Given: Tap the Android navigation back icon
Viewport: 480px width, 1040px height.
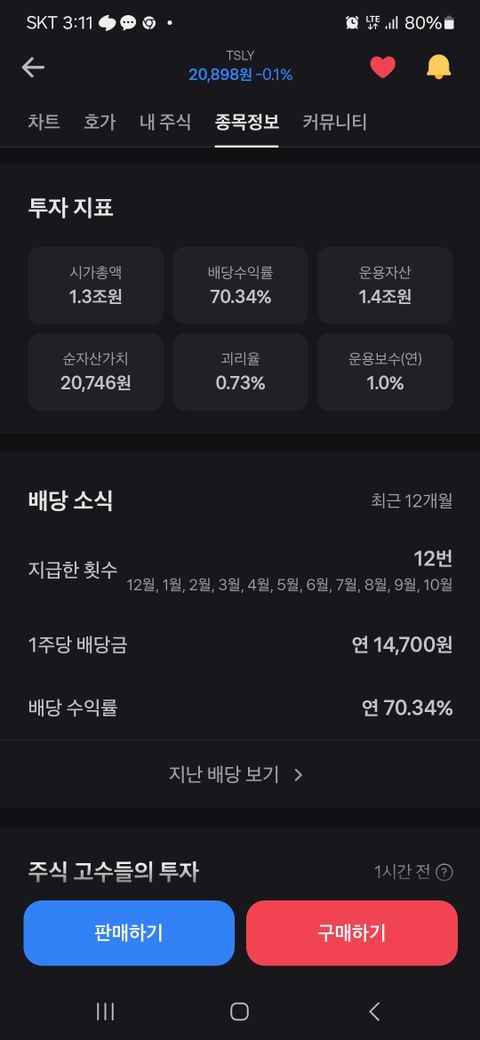Looking at the screenshot, I should coord(375,1011).
